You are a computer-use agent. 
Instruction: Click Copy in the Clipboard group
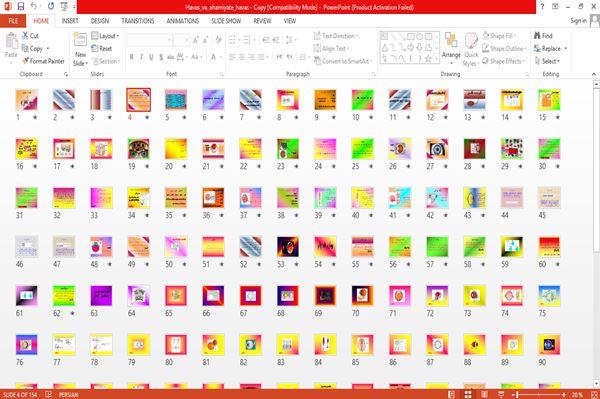click(x=32, y=48)
